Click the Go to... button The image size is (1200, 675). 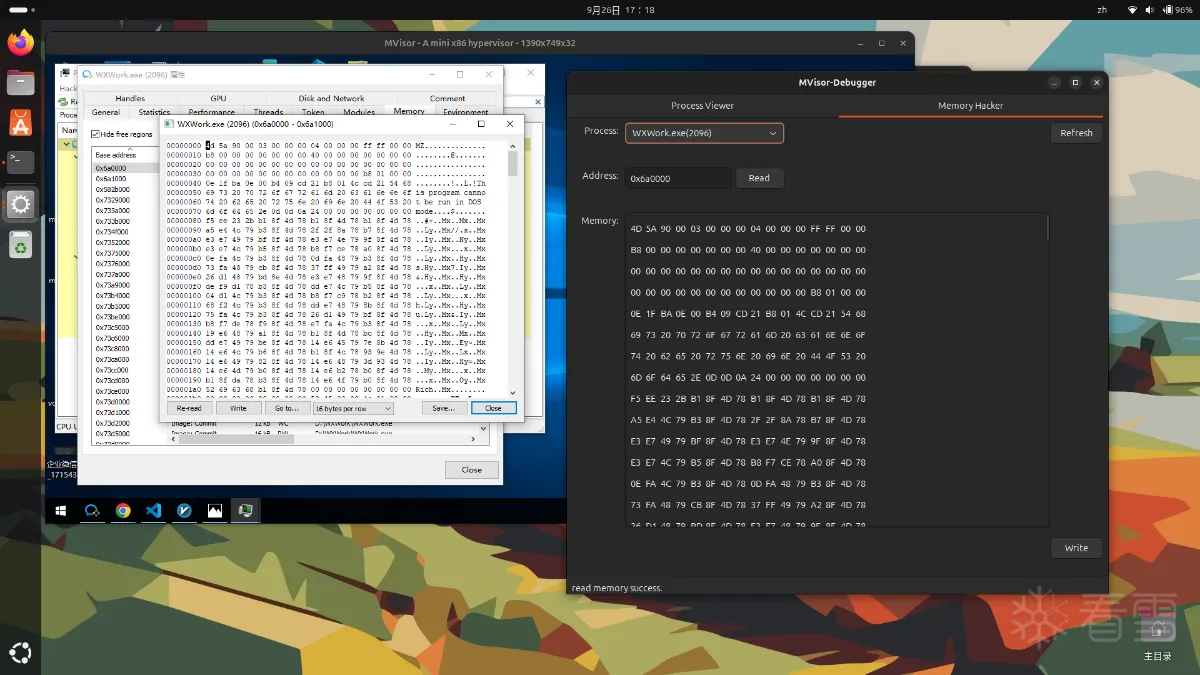286,408
